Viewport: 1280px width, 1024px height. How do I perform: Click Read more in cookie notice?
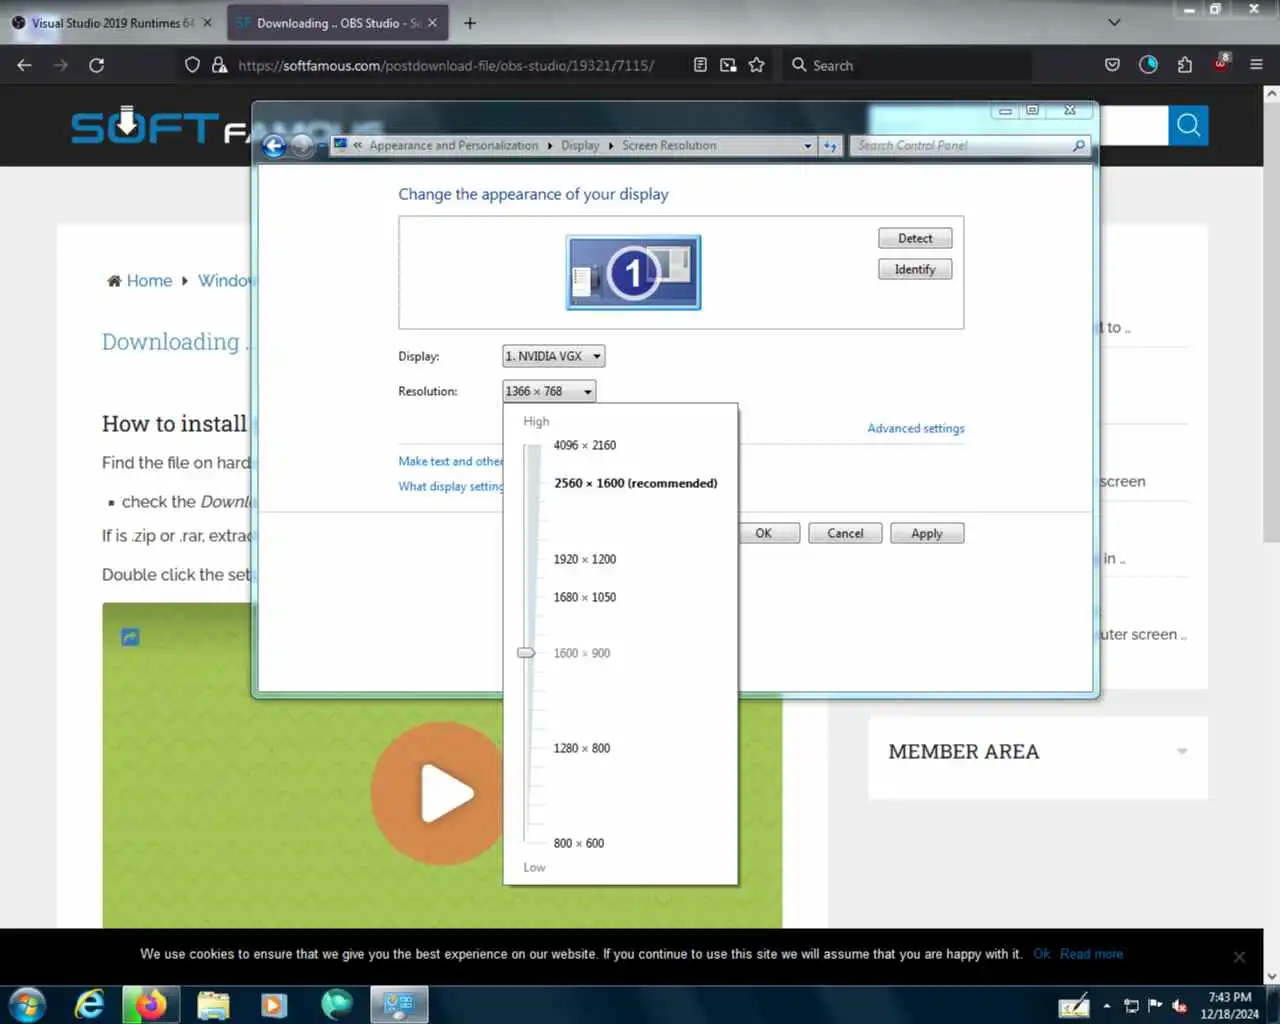[x=1091, y=954]
